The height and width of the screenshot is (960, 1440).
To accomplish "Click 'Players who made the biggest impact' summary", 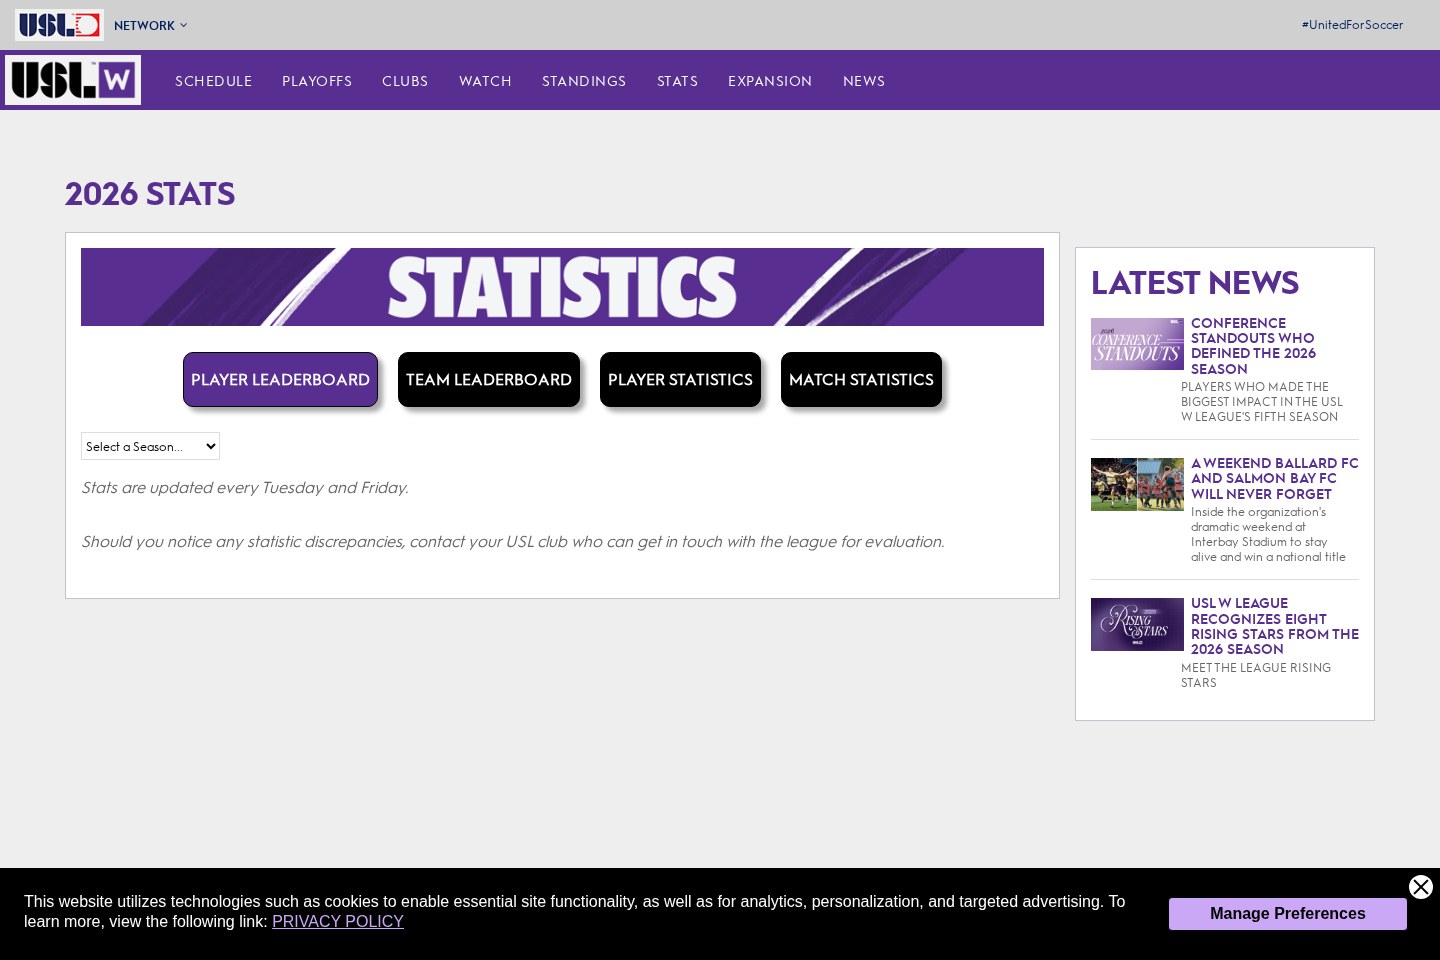I will [x=1262, y=401].
